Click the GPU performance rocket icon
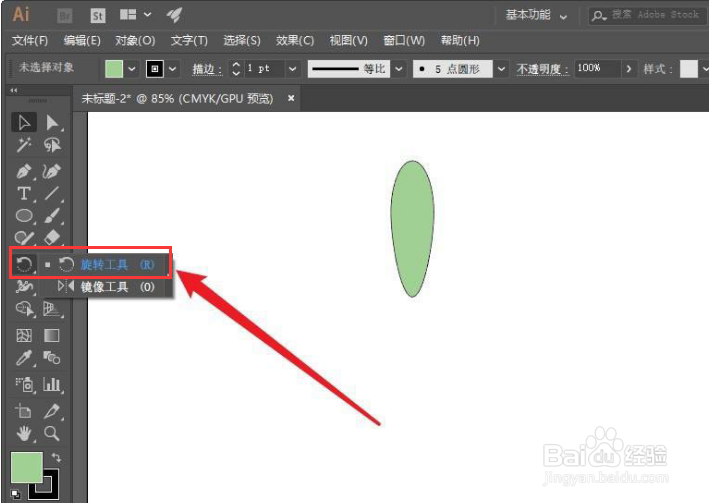 coord(174,15)
